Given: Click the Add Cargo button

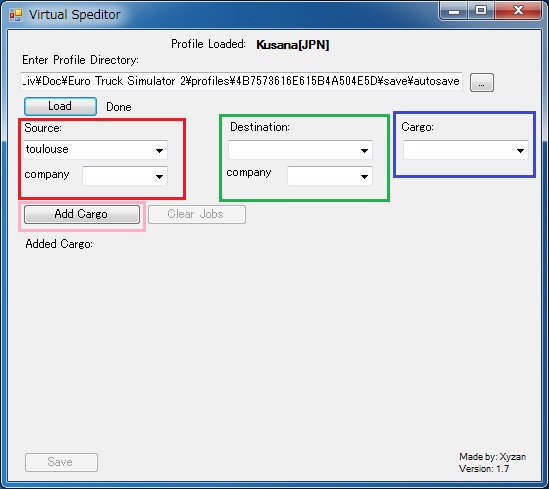Looking at the screenshot, I should (x=82, y=214).
